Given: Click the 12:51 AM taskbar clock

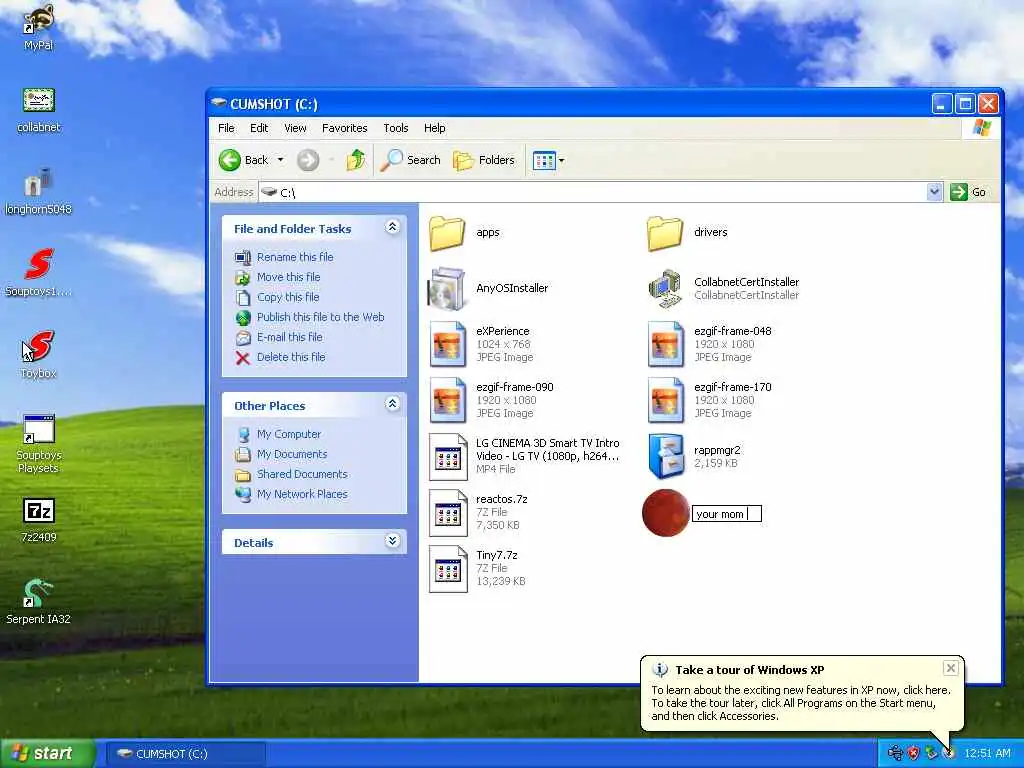Looking at the screenshot, I should point(987,754).
